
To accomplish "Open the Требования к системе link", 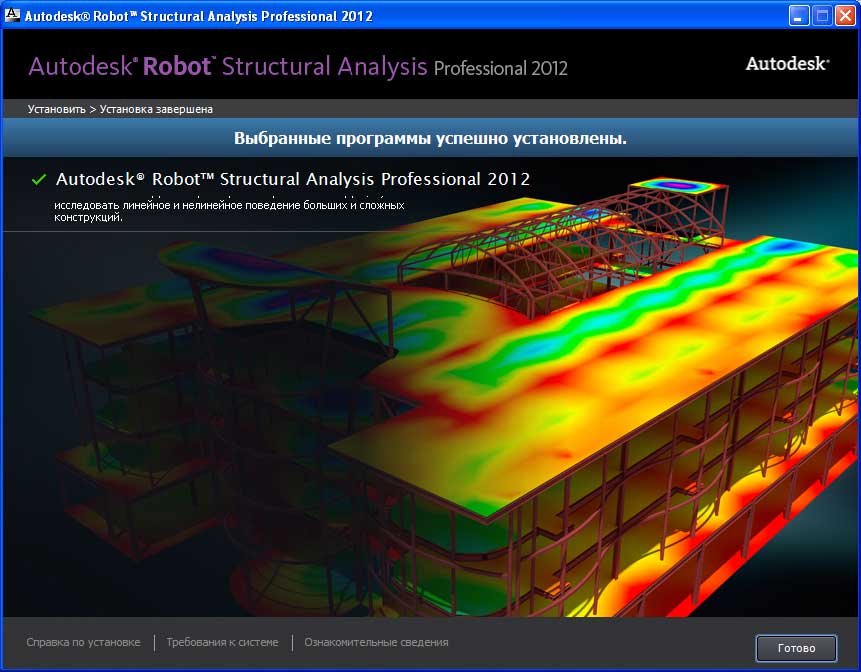I will [222, 642].
